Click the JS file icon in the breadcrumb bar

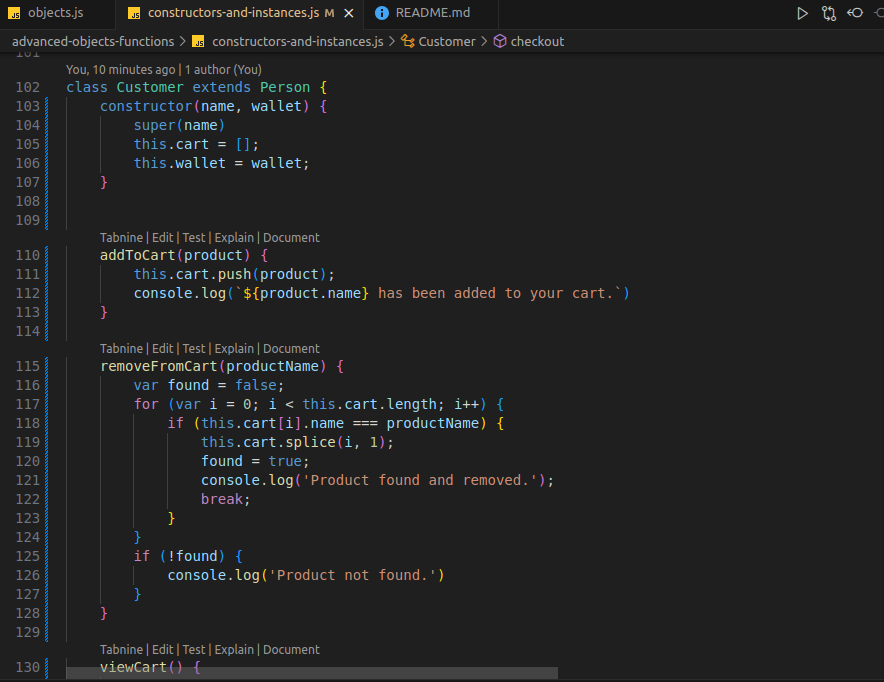coord(198,41)
